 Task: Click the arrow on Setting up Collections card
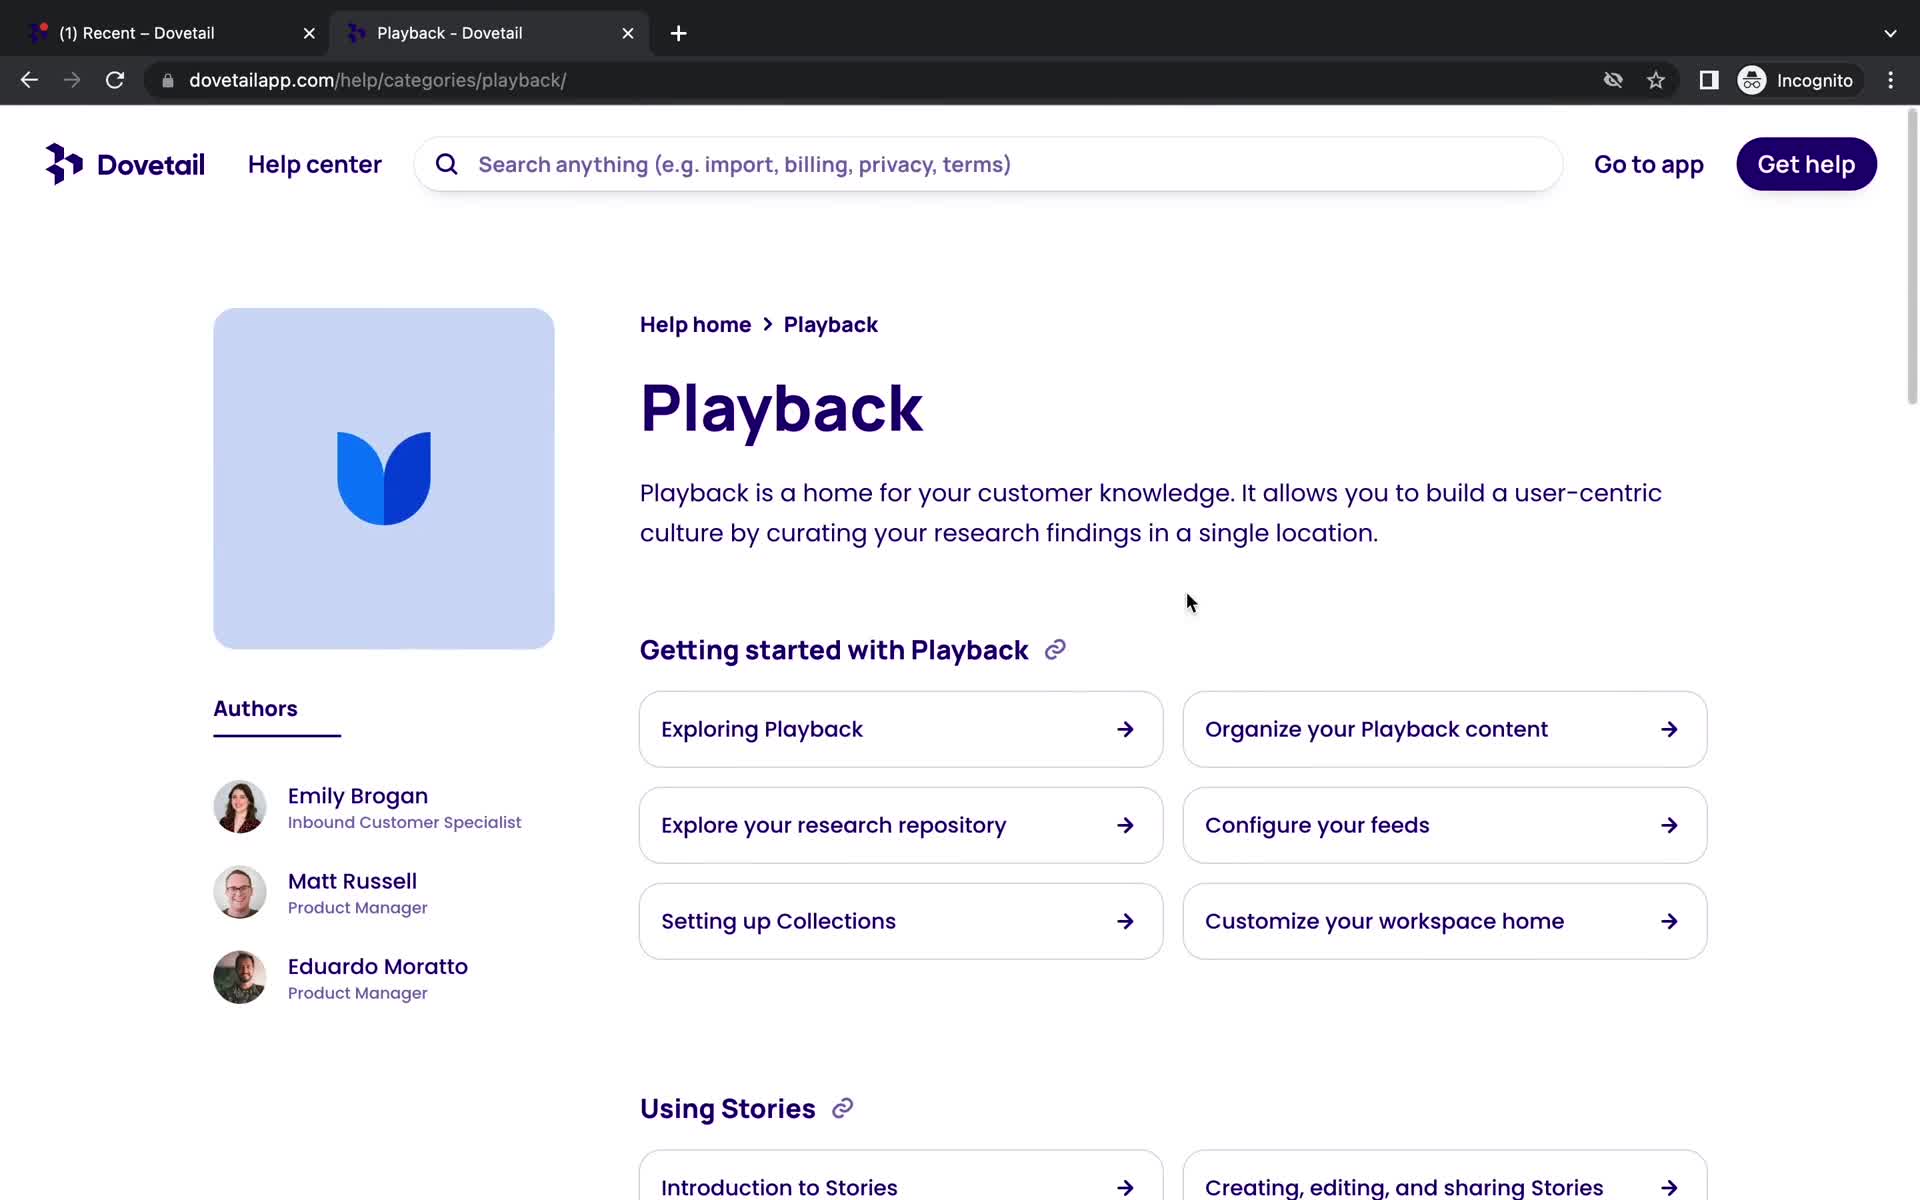click(1125, 922)
